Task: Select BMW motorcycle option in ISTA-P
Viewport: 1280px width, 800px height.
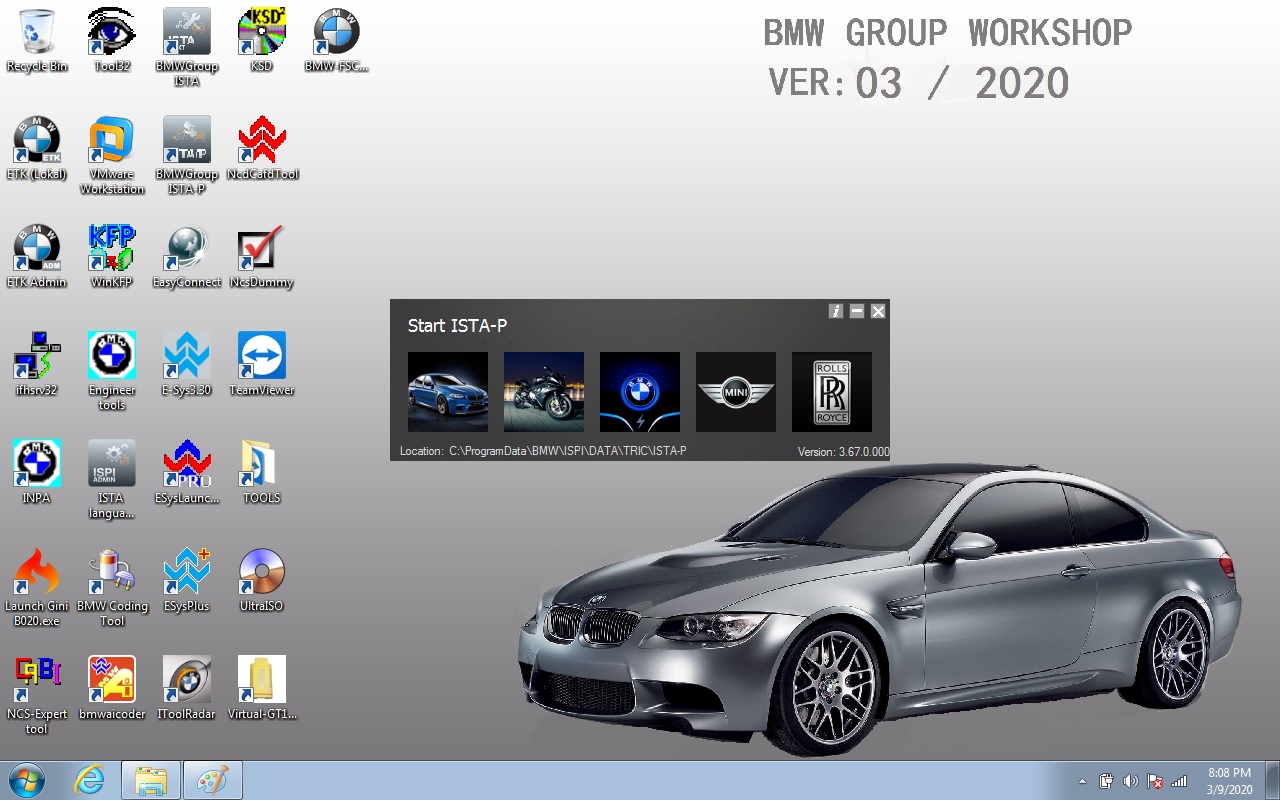Action: (x=544, y=392)
